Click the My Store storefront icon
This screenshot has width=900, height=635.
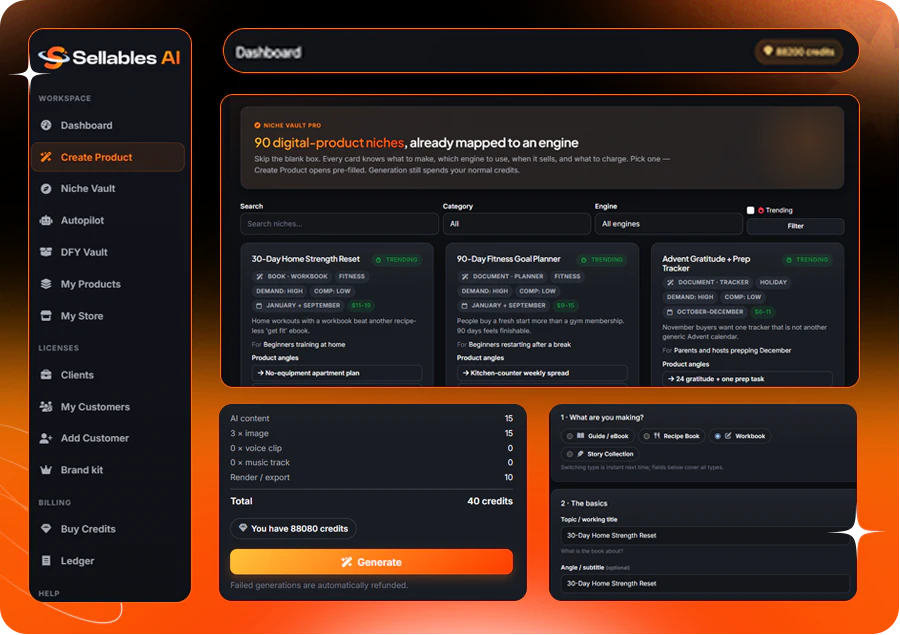46,316
